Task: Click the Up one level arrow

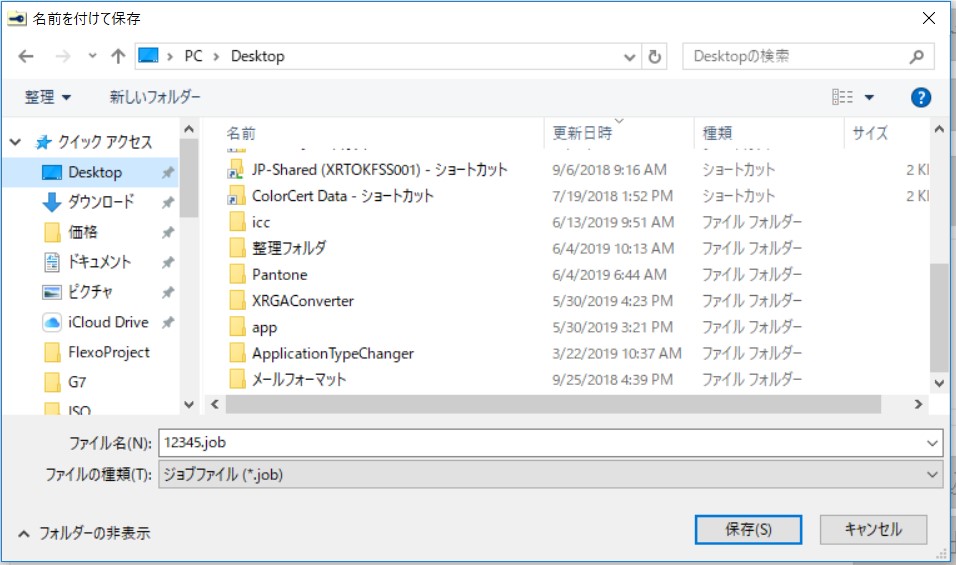Action: coord(118,57)
